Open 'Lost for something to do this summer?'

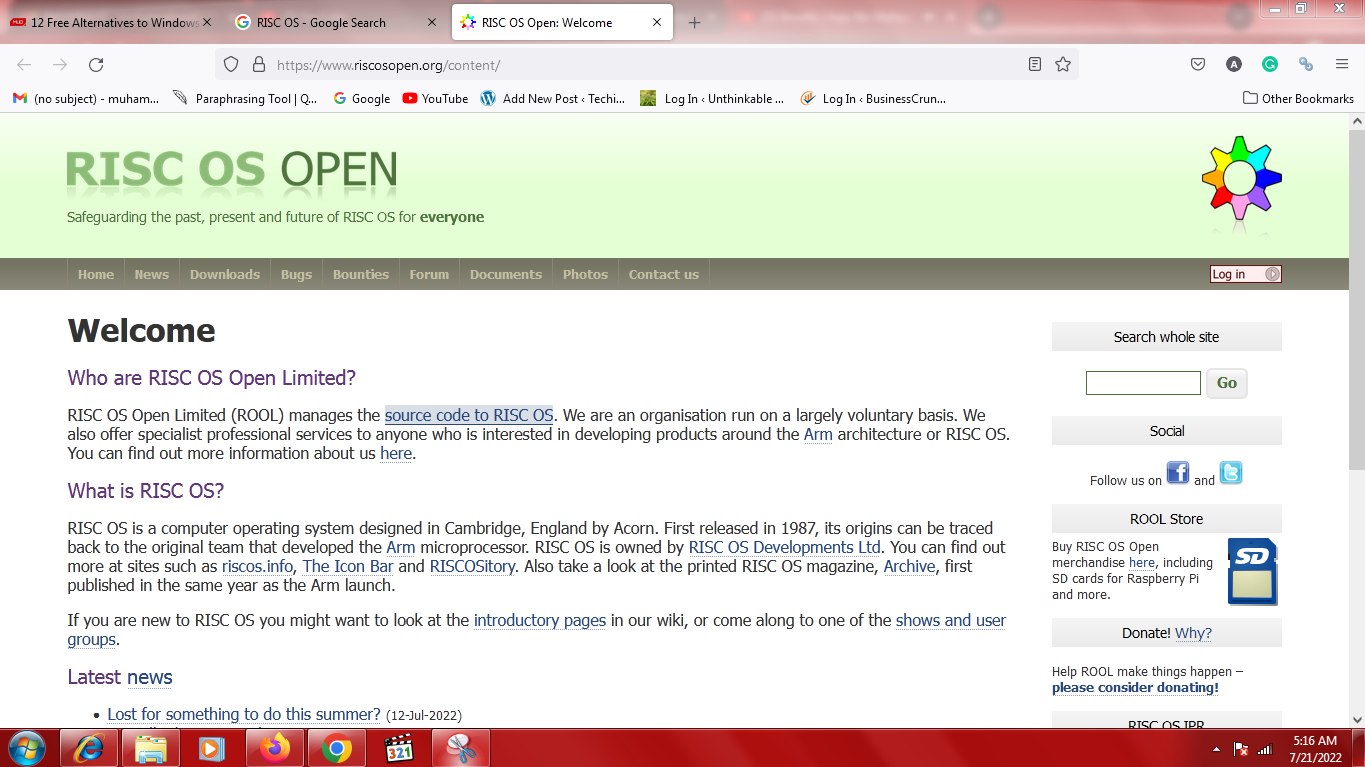(x=244, y=714)
